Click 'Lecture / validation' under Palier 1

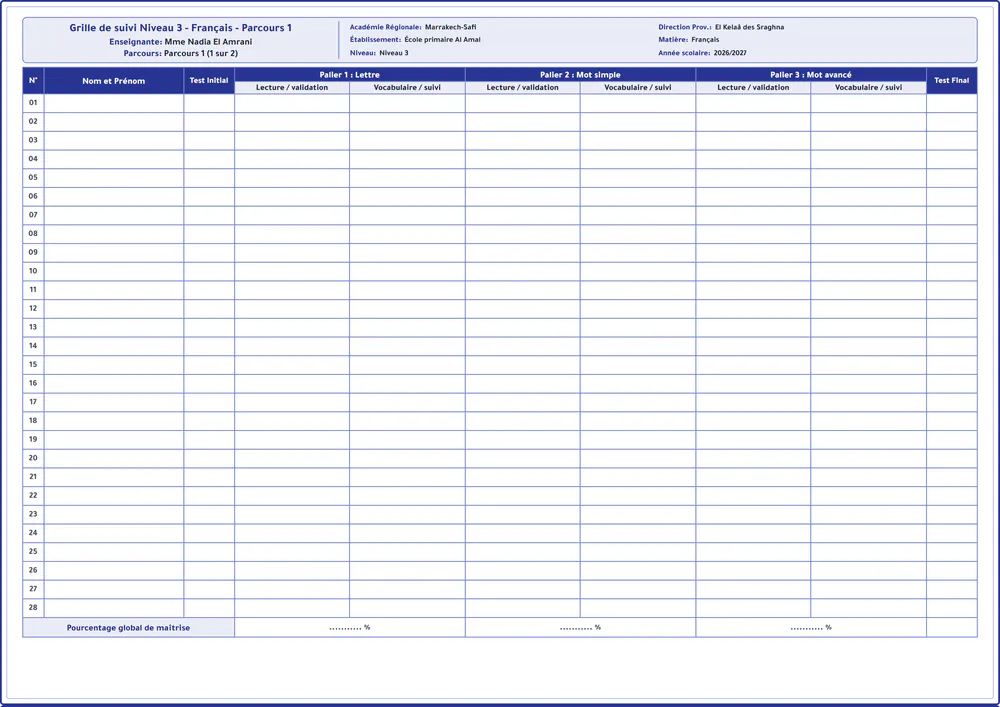(292, 88)
